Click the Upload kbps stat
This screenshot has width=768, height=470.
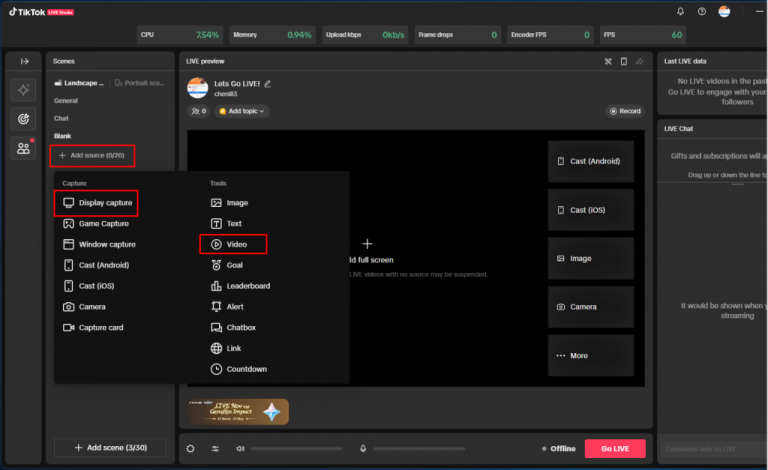point(365,35)
